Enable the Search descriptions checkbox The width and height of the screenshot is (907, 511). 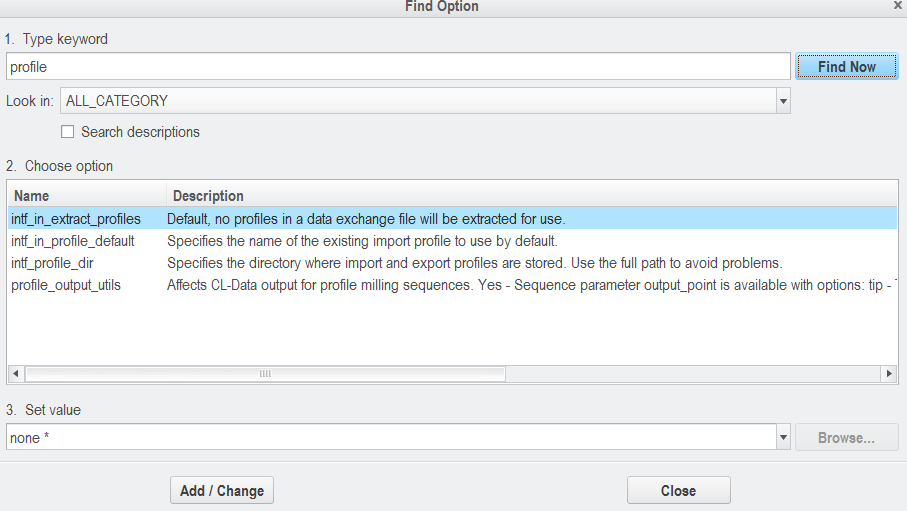pyautogui.click(x=68, y=132)
